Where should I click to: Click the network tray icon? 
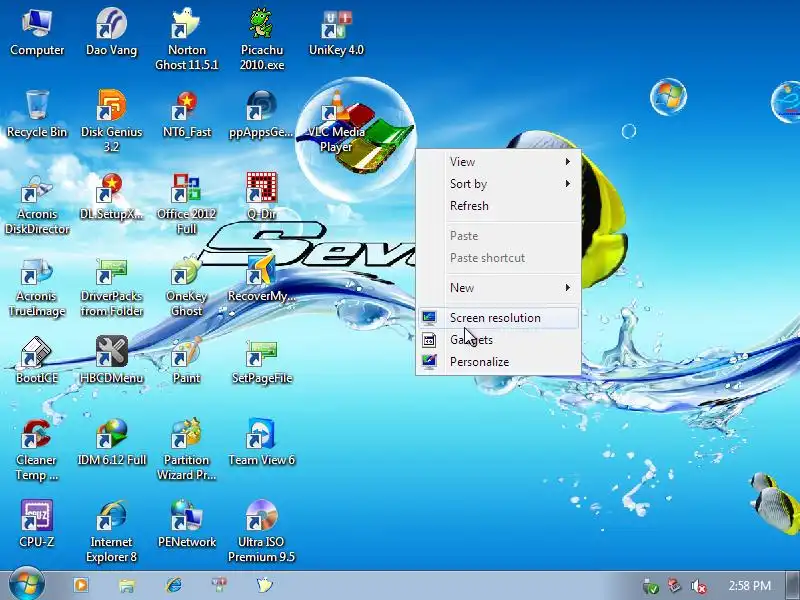click(674, 586)
